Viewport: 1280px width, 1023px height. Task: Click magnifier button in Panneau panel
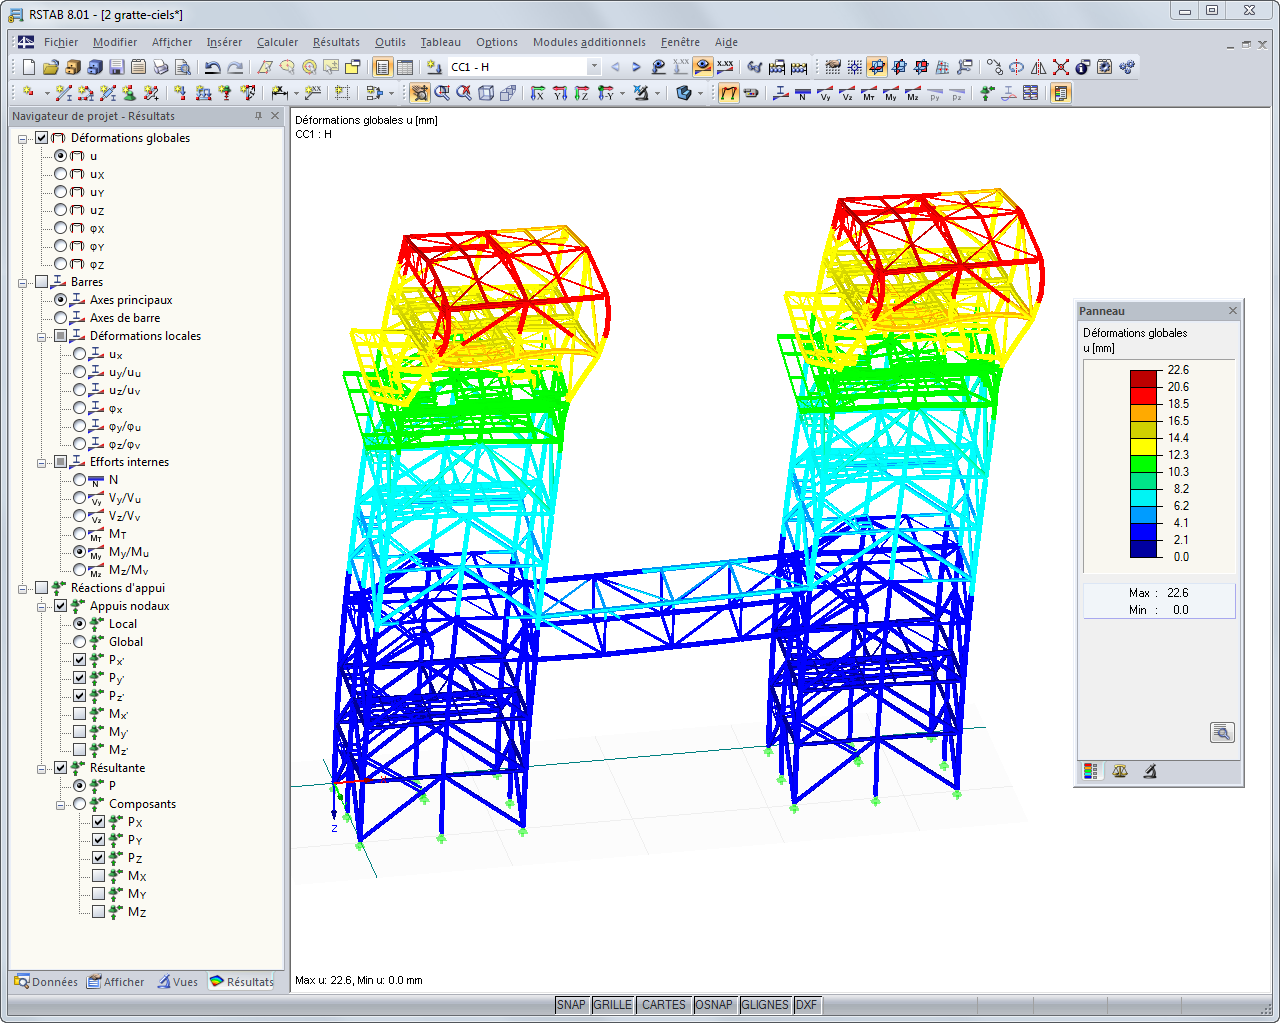point(1221,733)
